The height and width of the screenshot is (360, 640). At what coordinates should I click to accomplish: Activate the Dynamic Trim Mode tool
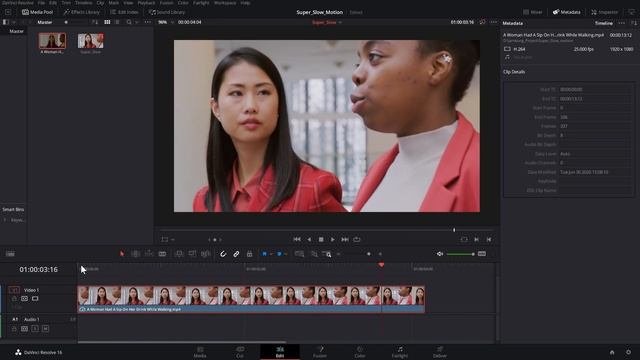coord(149,254)
